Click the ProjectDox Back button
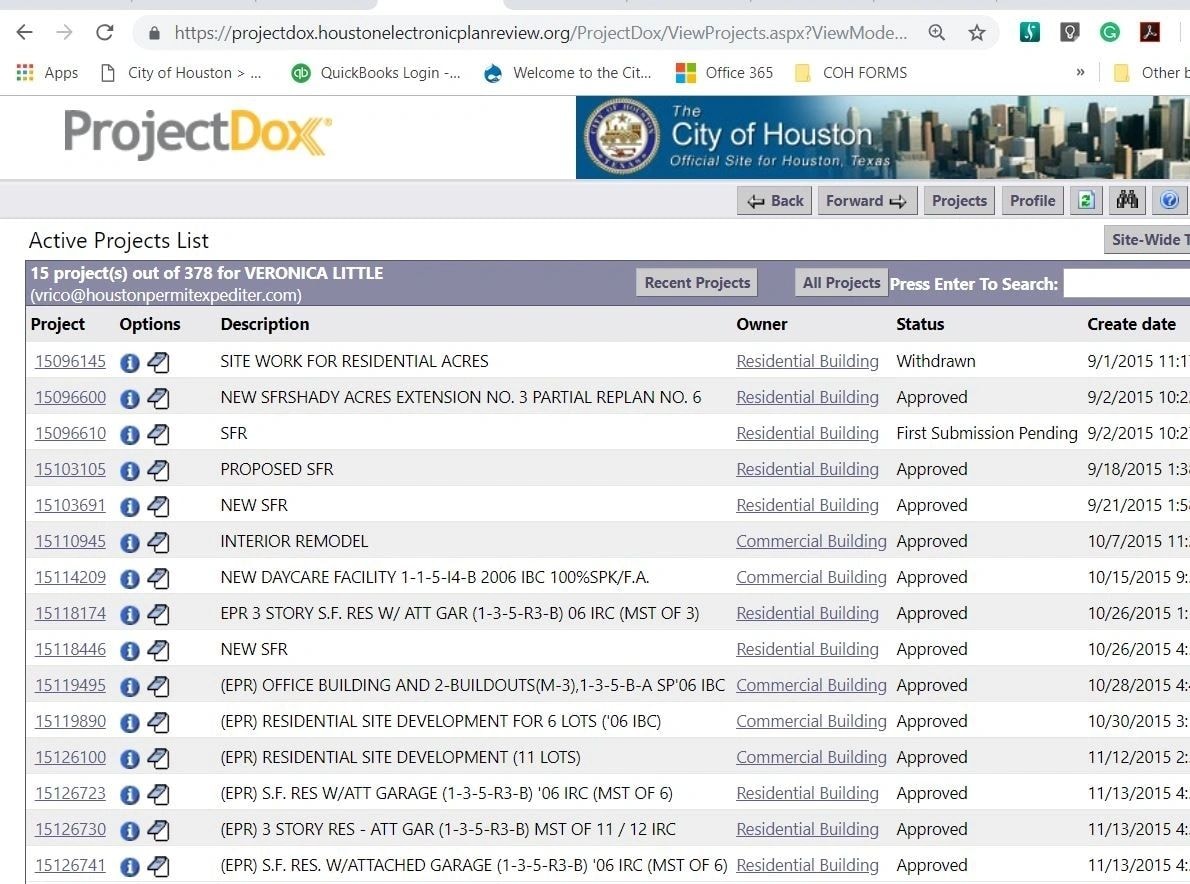Viewport: 1190px width, 884px height. point(774,201)
